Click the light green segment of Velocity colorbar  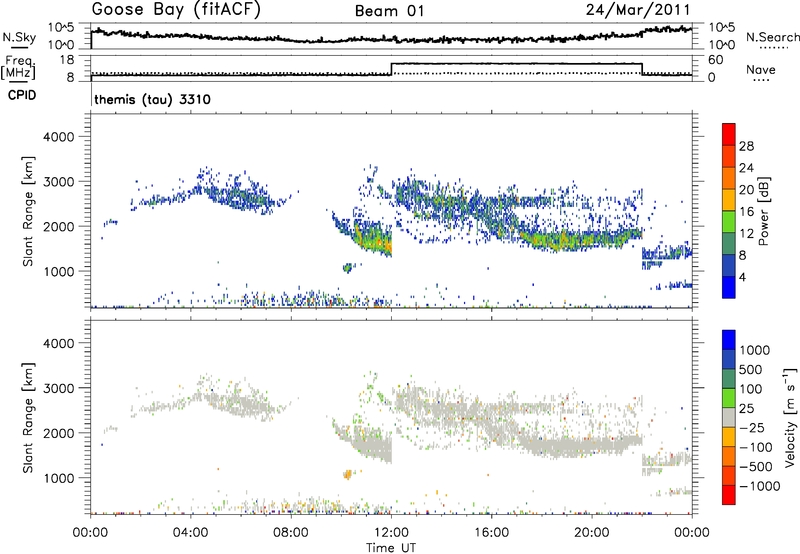tap(729, 398)
